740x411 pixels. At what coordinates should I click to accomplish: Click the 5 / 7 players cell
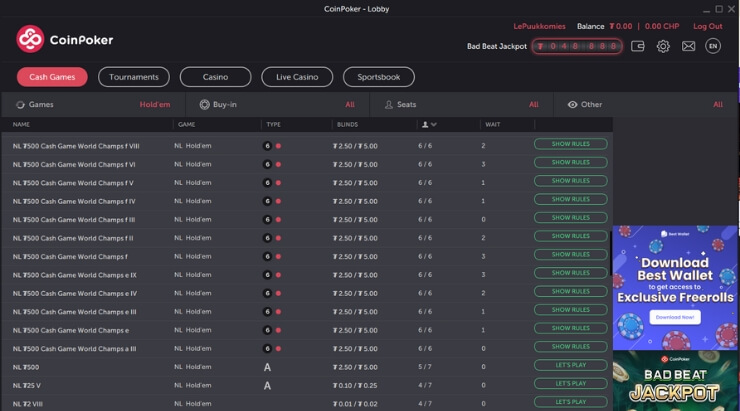tap(425, 367)
